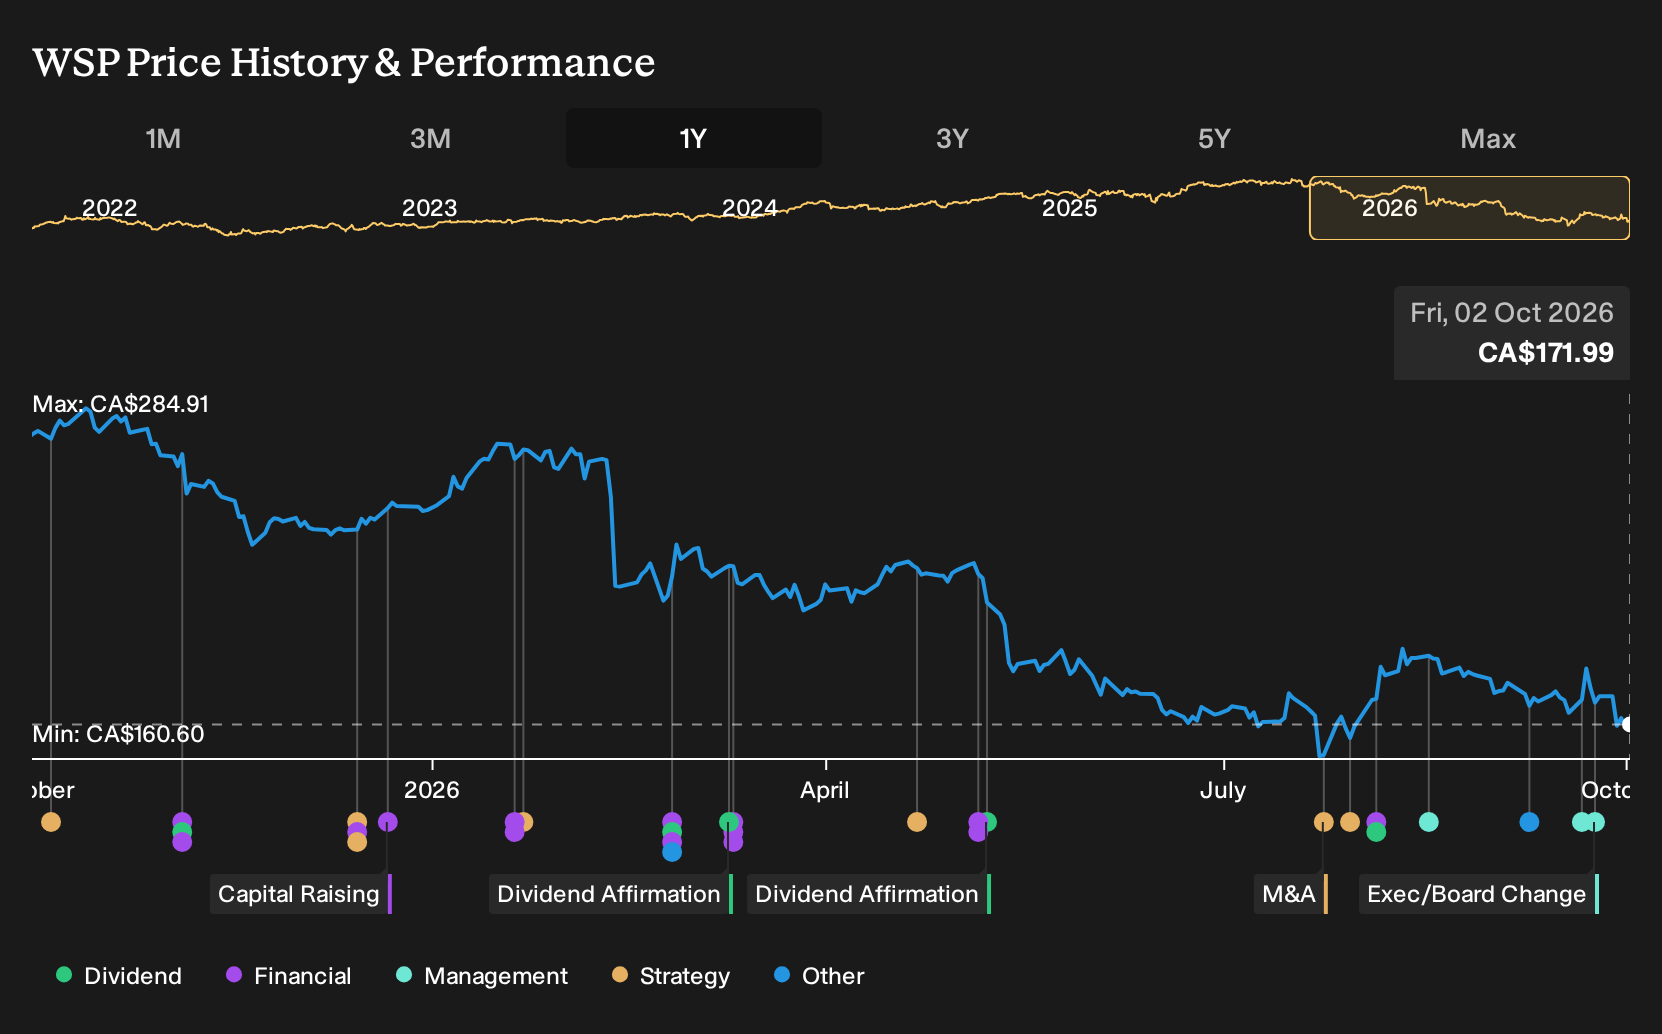Click the CA$171.99 price tooltip

(x=1512, y=333)
